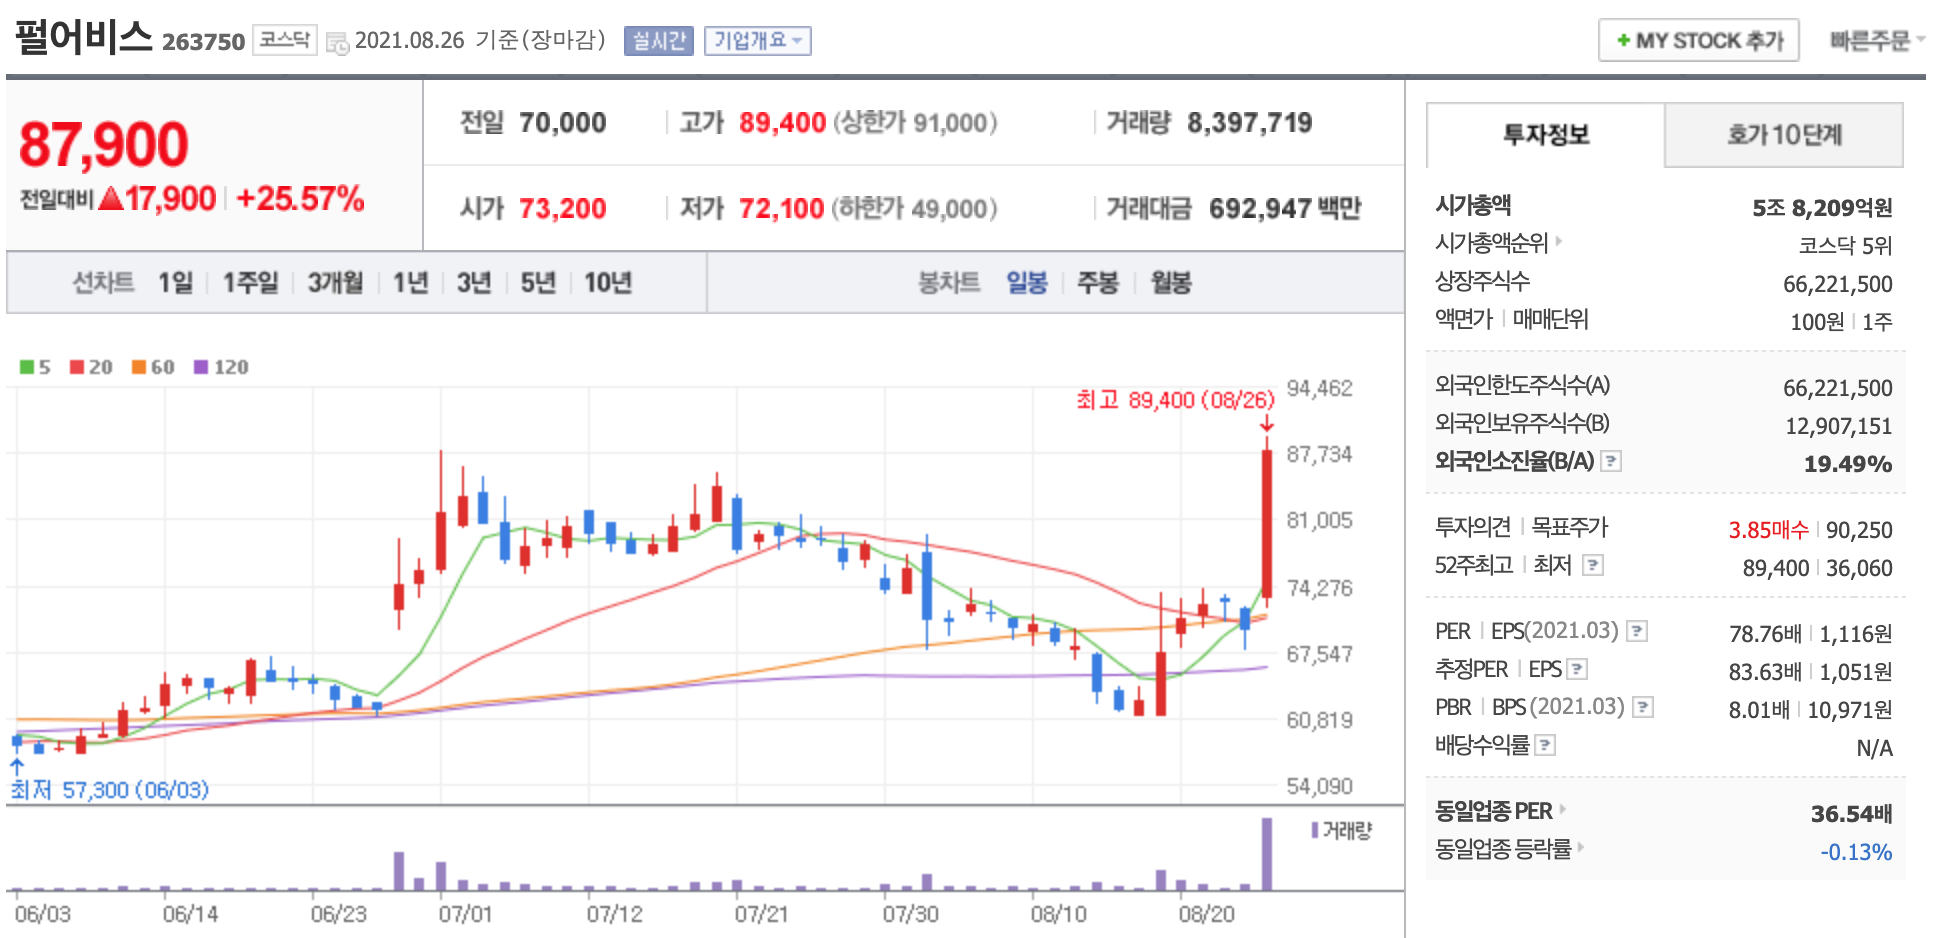Screen dimensions: 1938x938
Task: Select 주봉 candlestick chart
Action: (x=1098, y=283)
